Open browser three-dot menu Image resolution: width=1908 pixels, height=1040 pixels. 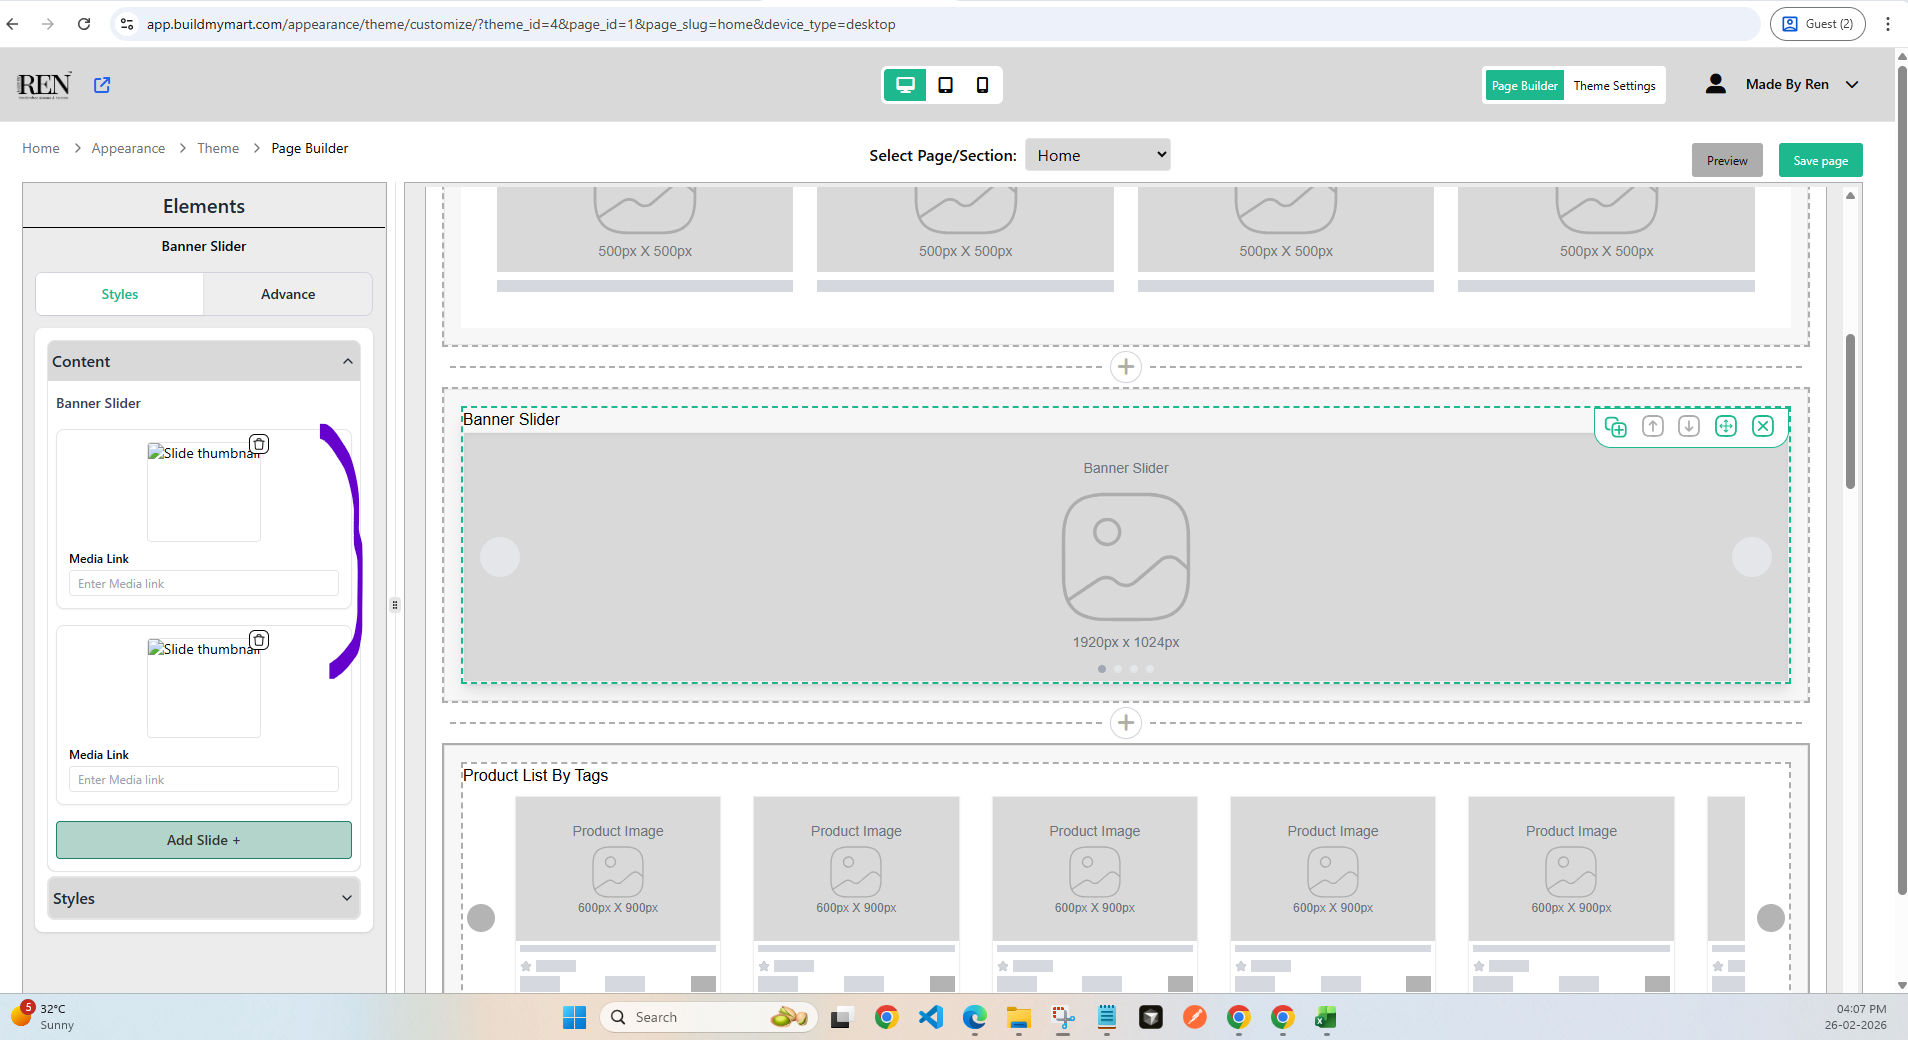click(1888, 24)
